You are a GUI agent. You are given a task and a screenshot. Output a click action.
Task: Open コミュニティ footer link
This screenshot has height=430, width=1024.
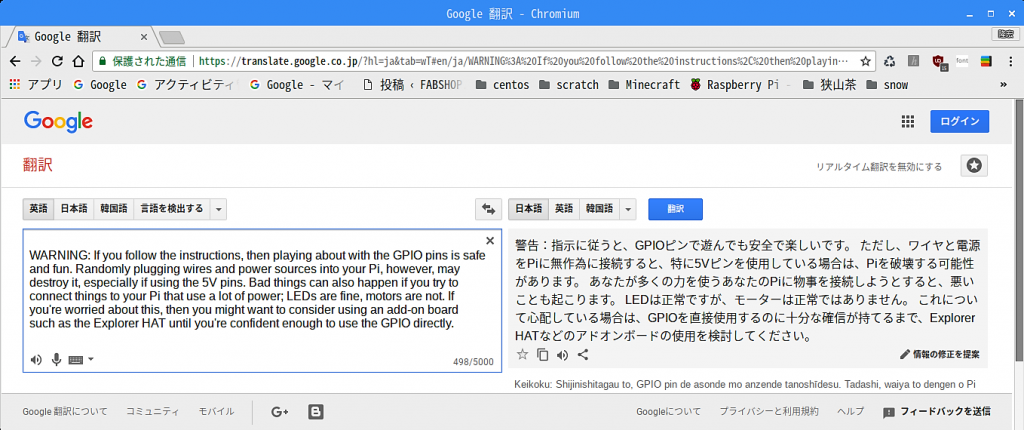(x=152, y=412)
